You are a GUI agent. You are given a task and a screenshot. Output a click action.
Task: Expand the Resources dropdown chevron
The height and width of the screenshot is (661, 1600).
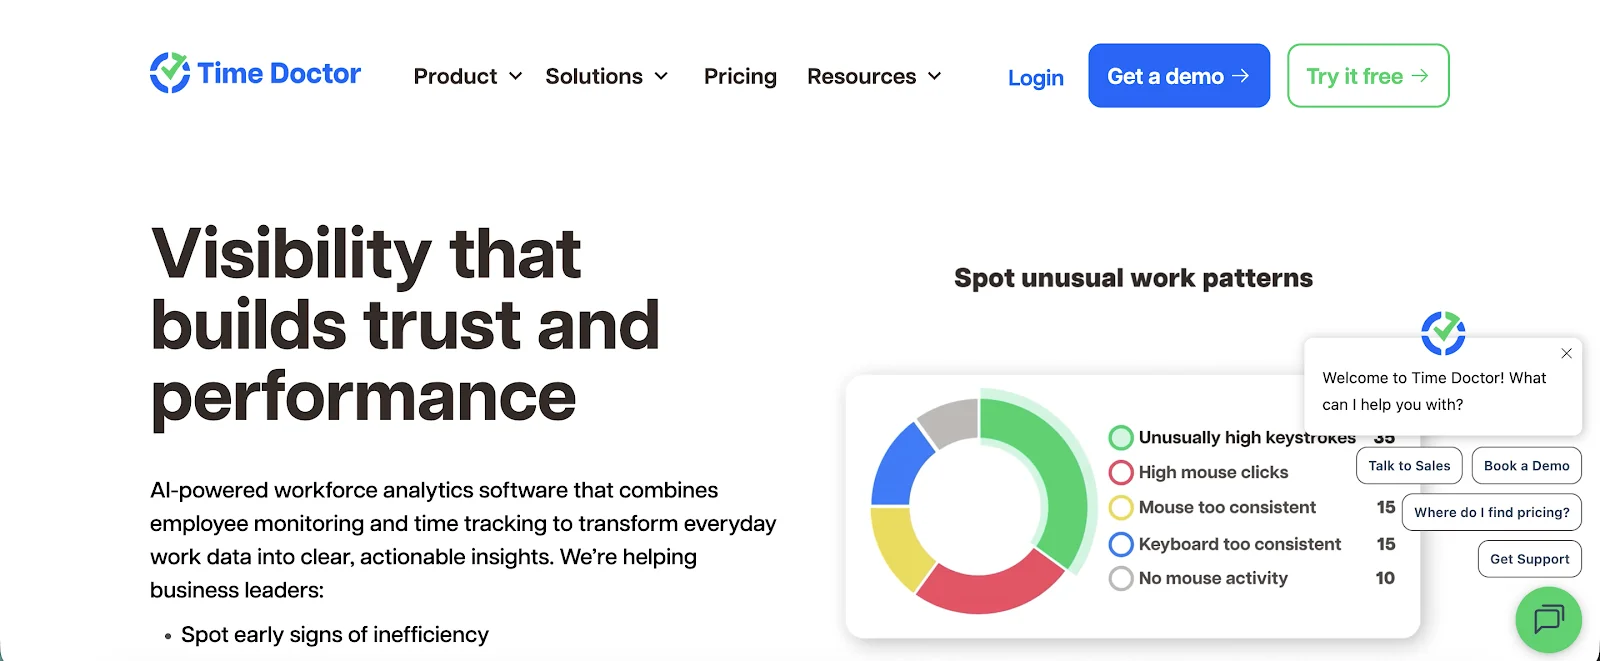coord(935,76)
